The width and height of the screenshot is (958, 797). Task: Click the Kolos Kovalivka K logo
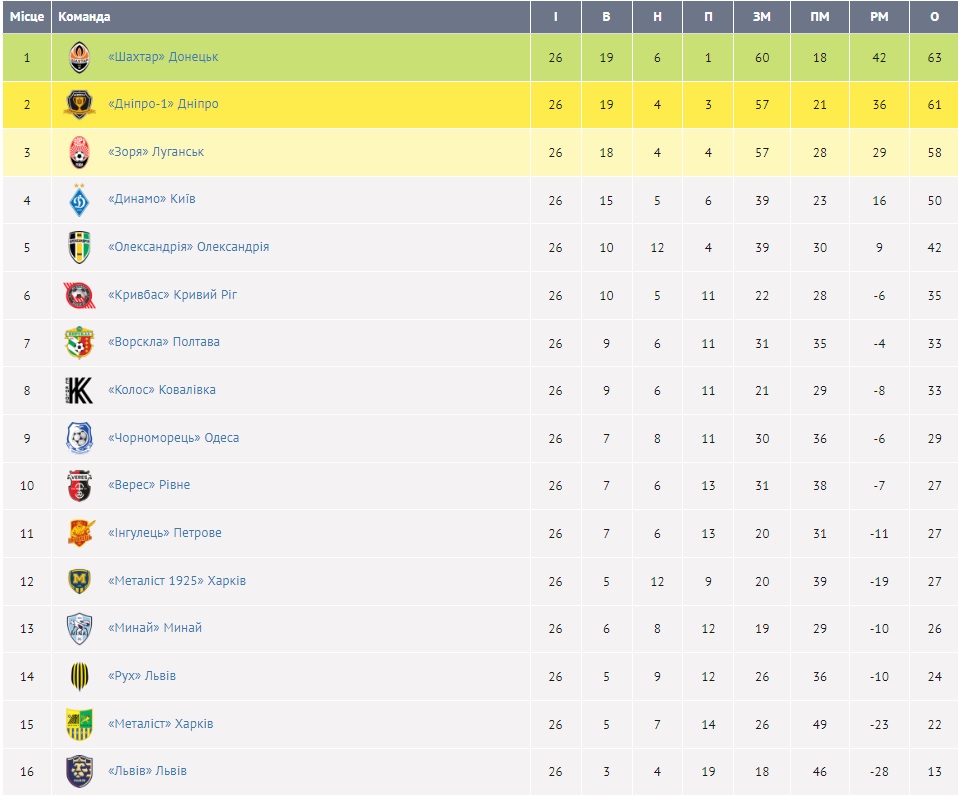(x=79, y=390)
